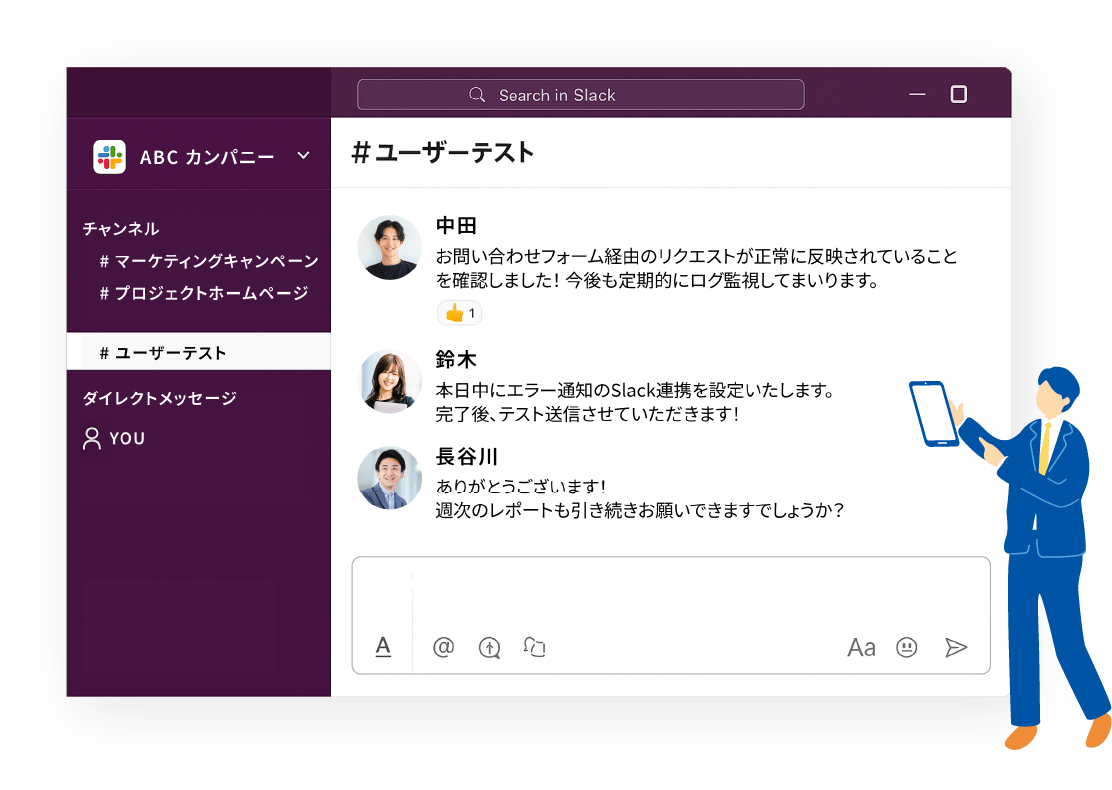Click the sender name 長谷川
The width and height of the screenshot is (1112, 790).
[467, 456]
